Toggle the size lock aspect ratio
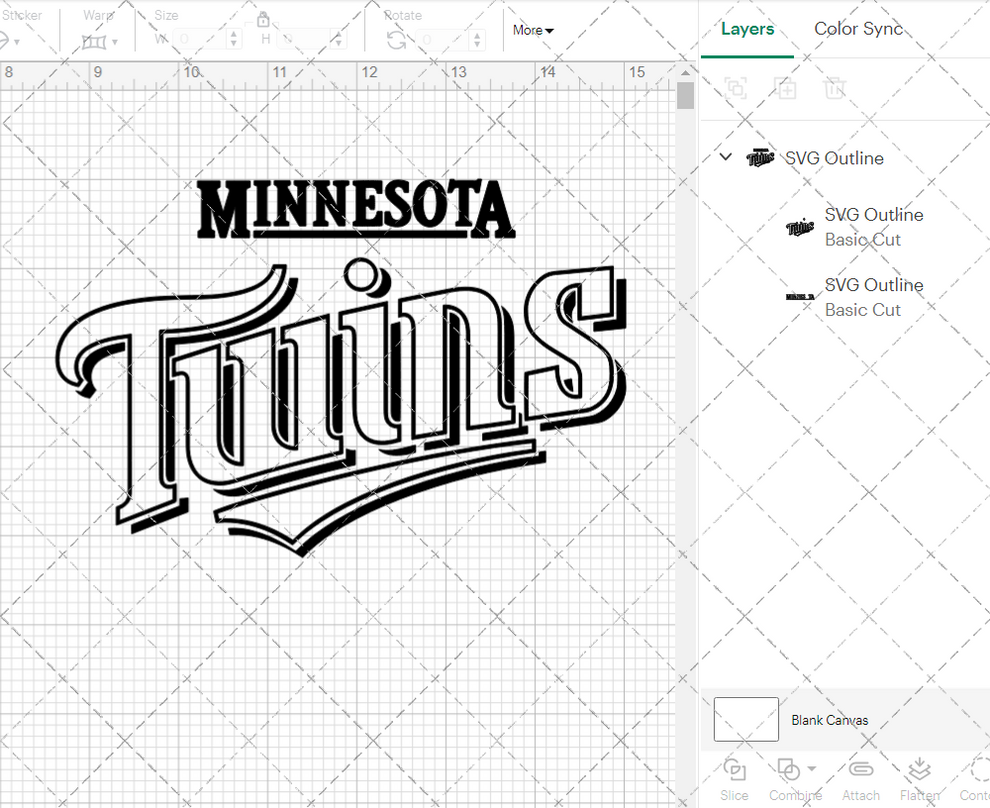This screenshot has height=808, width=990. [x=263, y=20]
